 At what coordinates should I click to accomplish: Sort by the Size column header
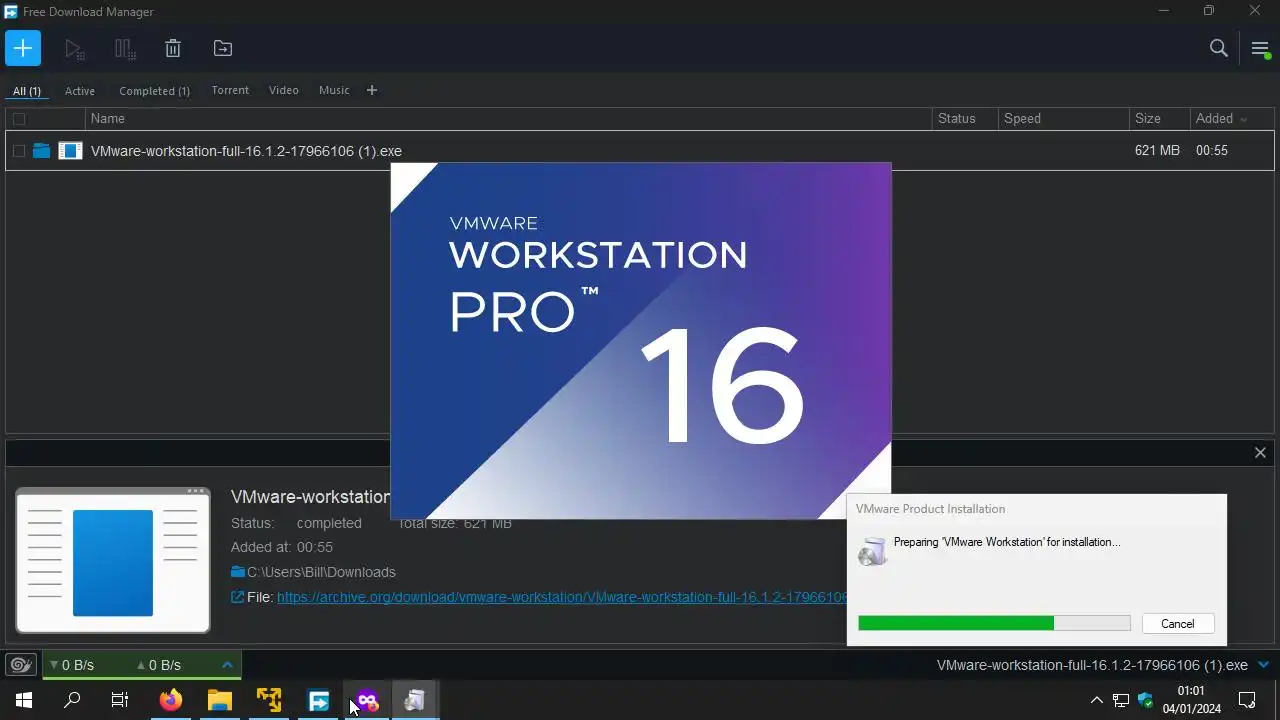coord(1148,118)
